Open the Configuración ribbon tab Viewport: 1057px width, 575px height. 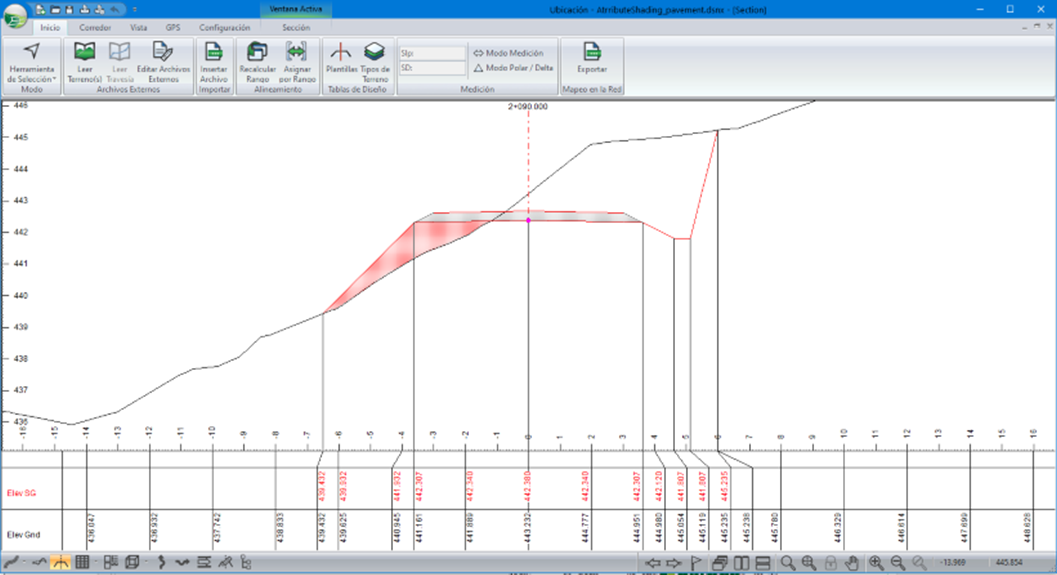tap(224, 28)
